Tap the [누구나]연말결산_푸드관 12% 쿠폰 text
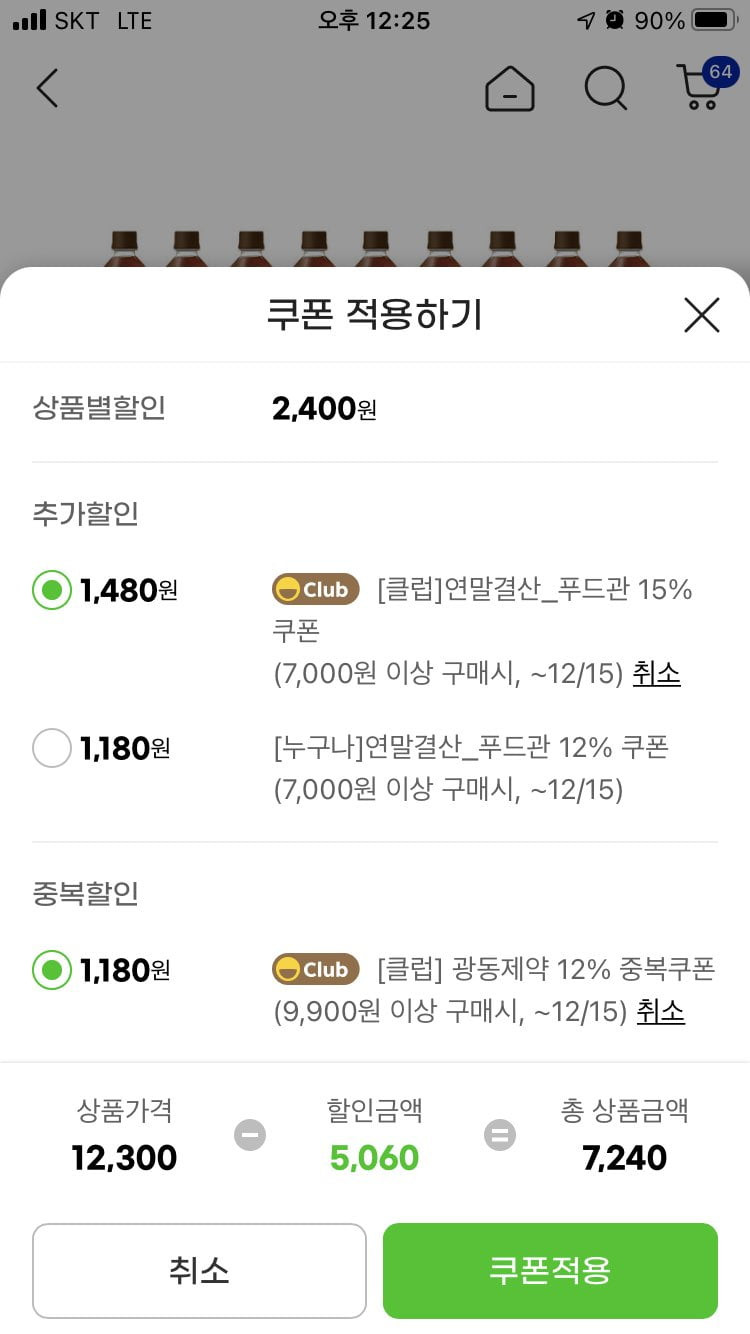The height and width of the screenshot is (1334, 750). pyautogui.click(x=471, y=747)
